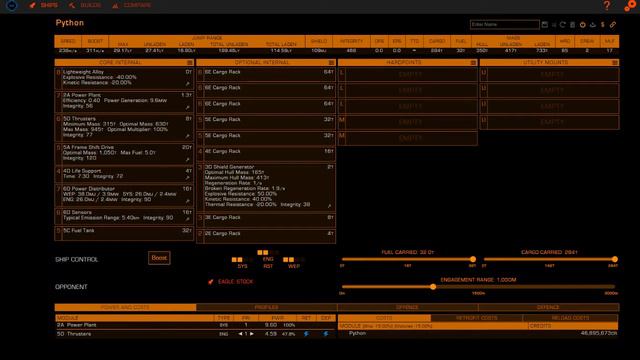Open the Builds menu
640x360 pixels.
[85, 5]
